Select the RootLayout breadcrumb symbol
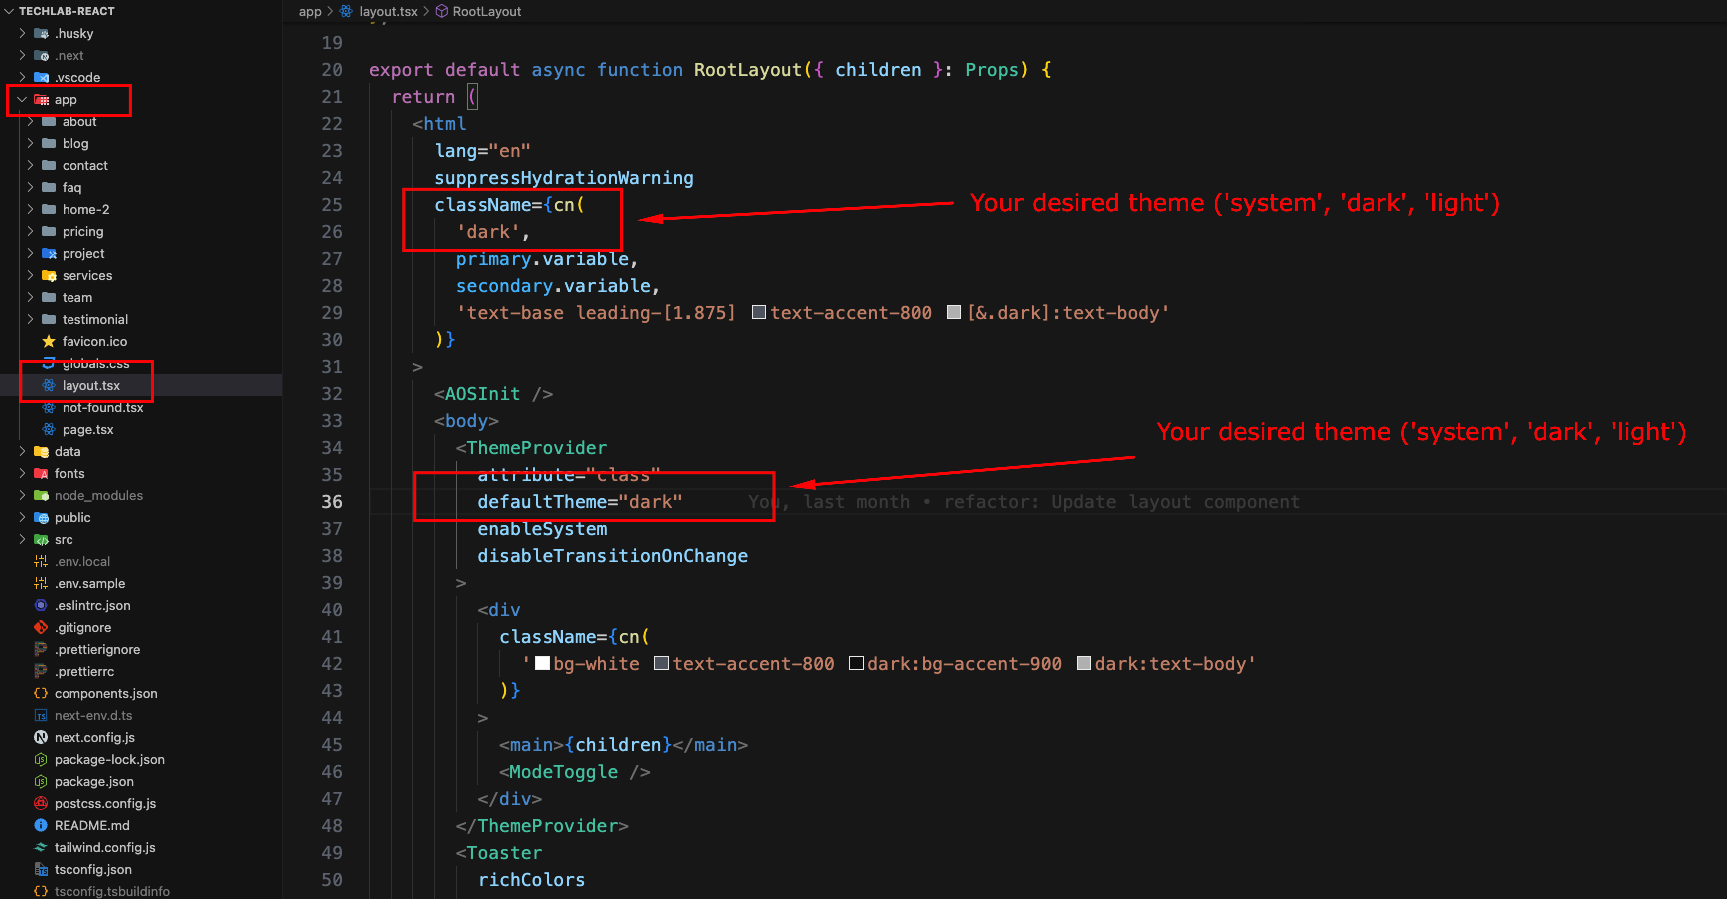1727x899 pixels. click(487, 11)
